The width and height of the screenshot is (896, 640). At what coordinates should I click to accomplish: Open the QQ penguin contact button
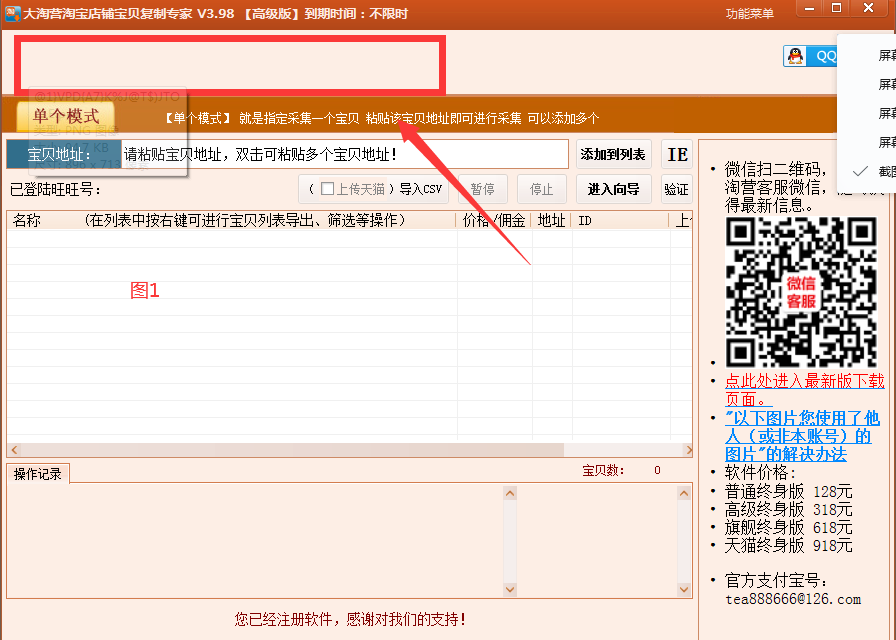coord(810,56)
